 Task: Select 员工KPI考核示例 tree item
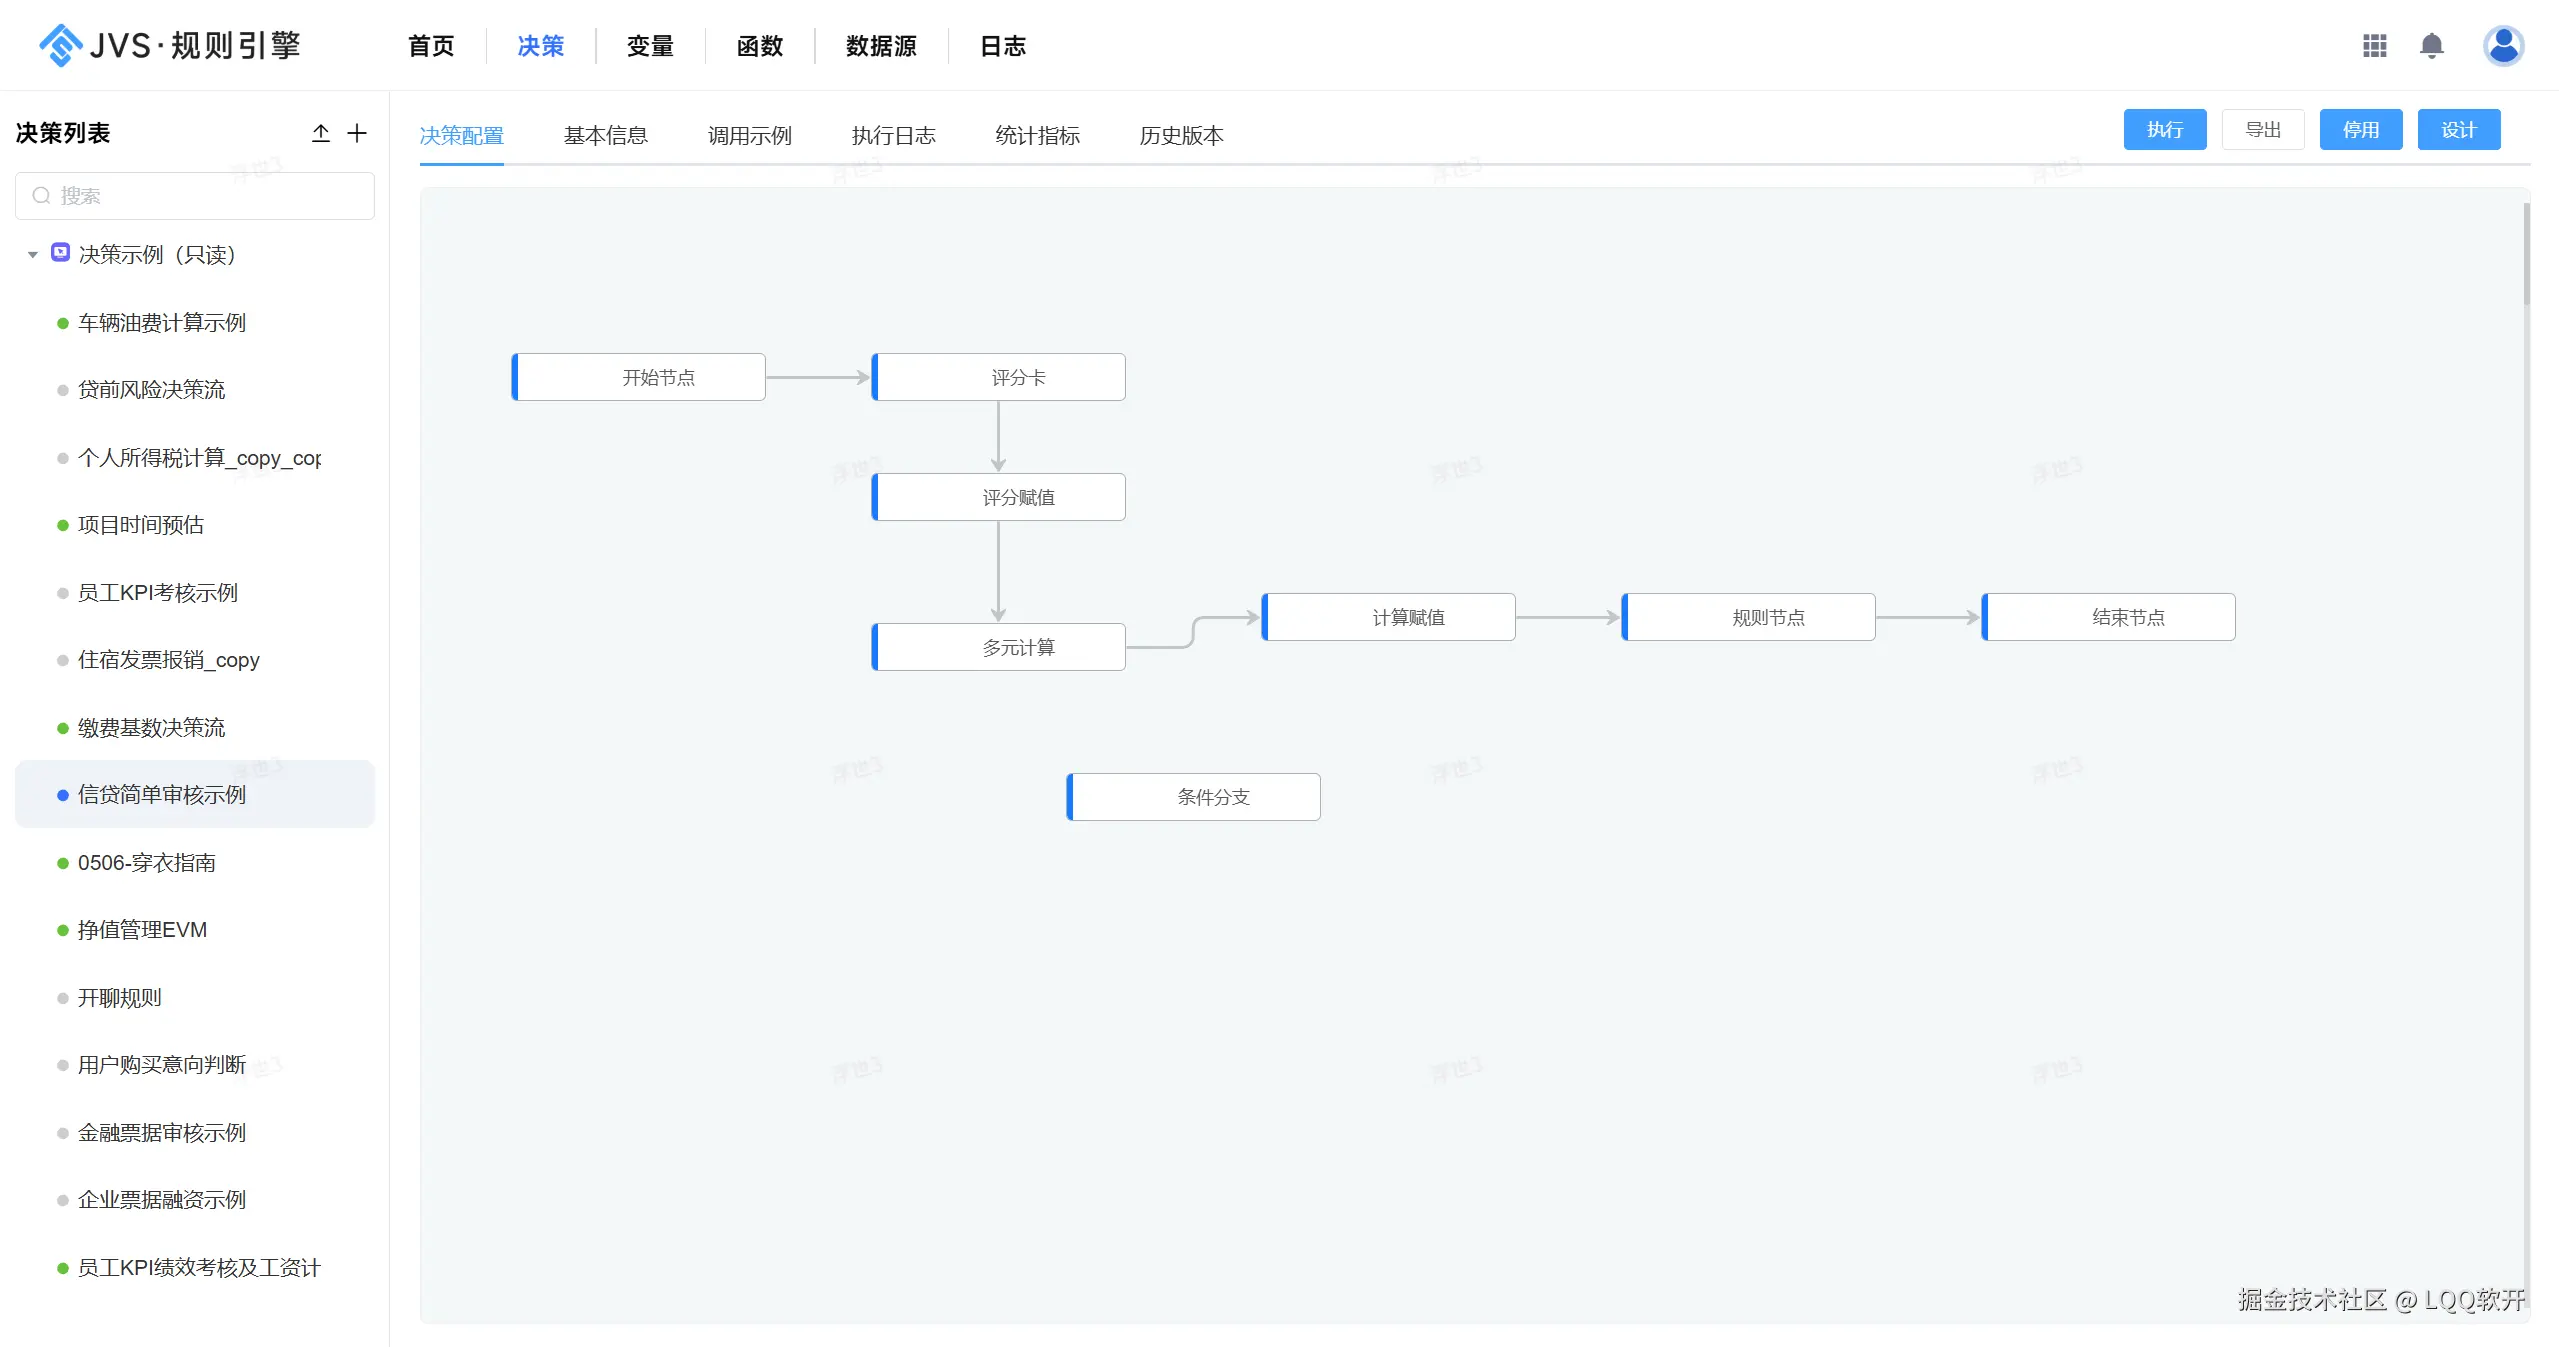(158, 593)
